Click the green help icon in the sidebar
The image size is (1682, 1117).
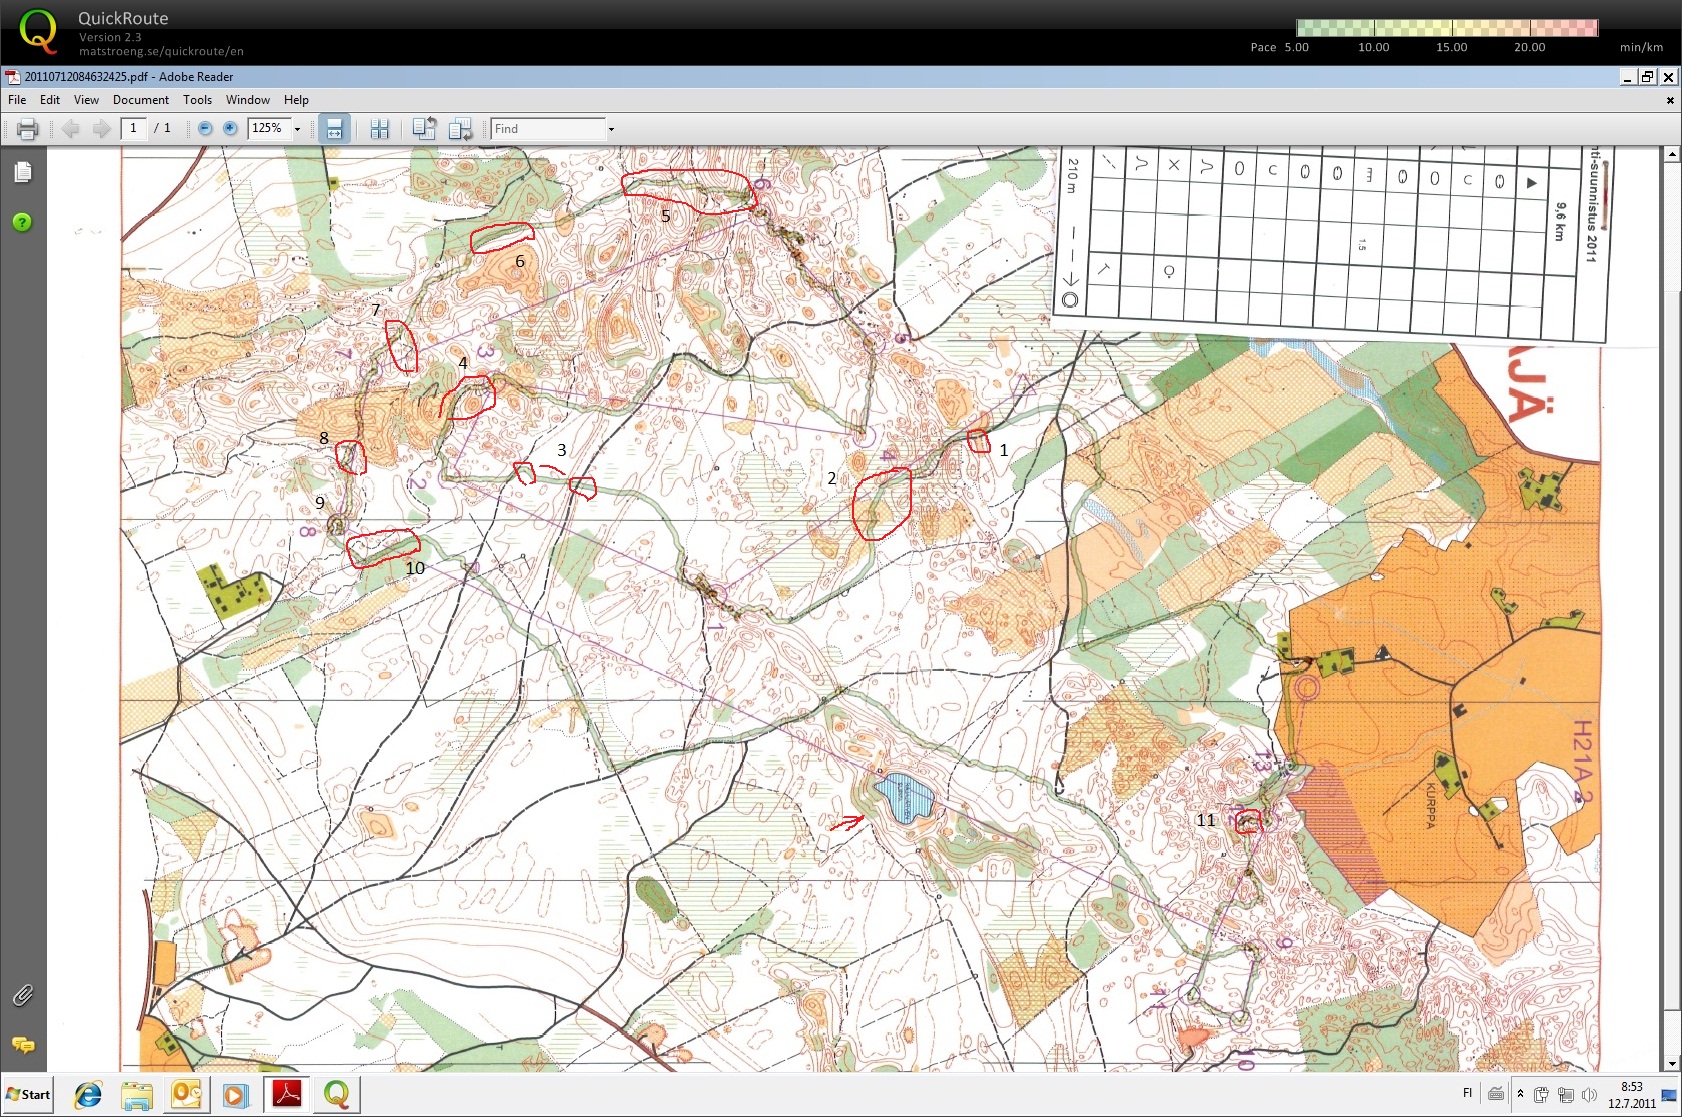23,222
